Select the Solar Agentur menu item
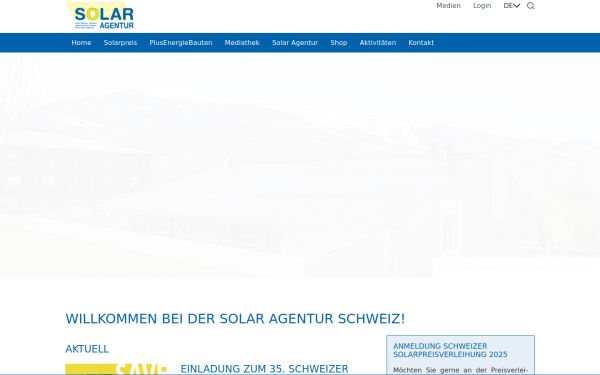The width and height of the screenshot is (600, 375). coord(295,42)
